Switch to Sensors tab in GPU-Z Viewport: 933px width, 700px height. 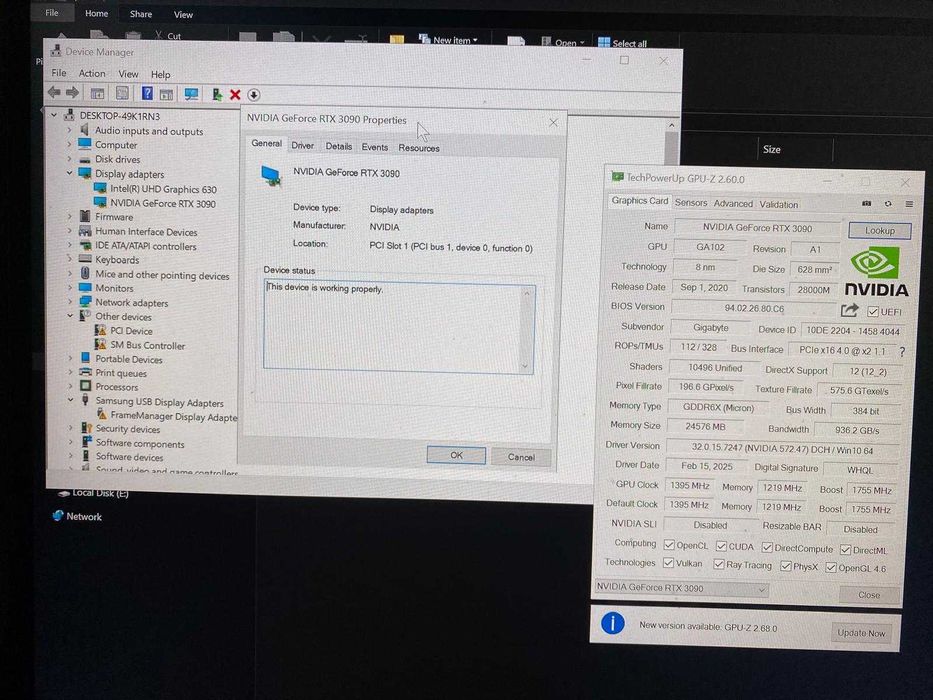691,202
